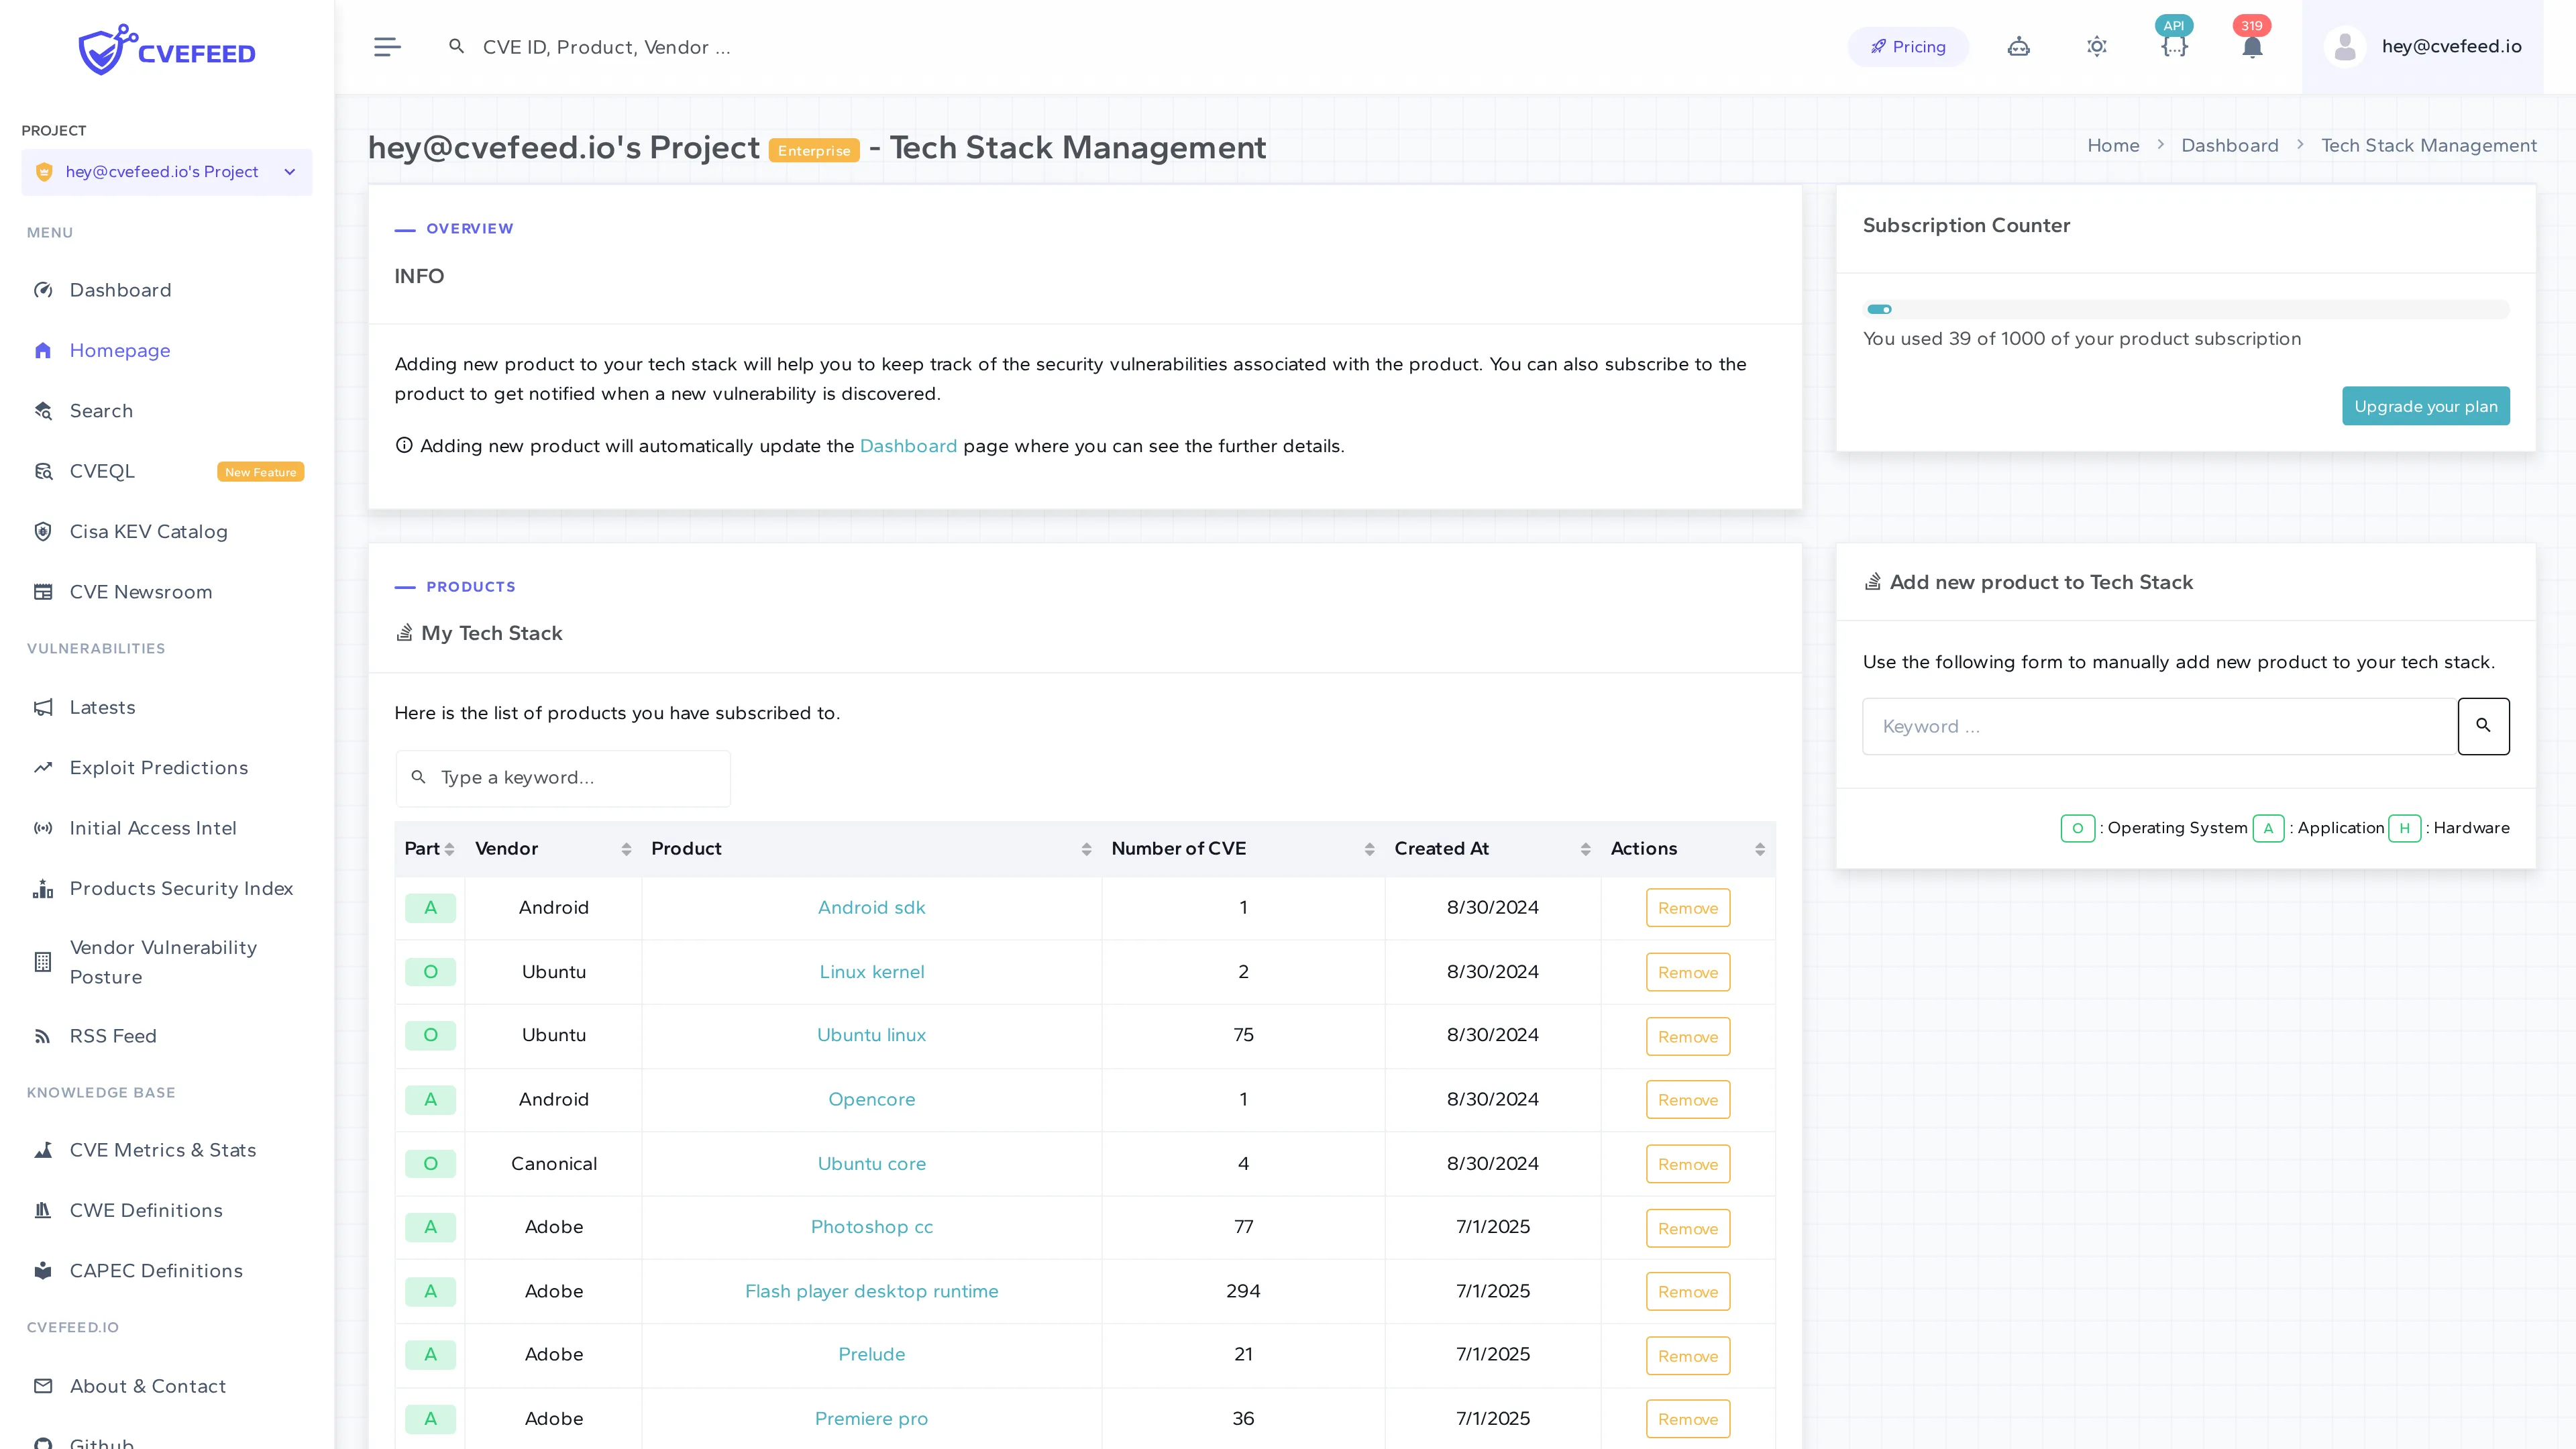Sort products by Number of CVE
Screen dimensions: 2576x1449
coord(1370,849)
